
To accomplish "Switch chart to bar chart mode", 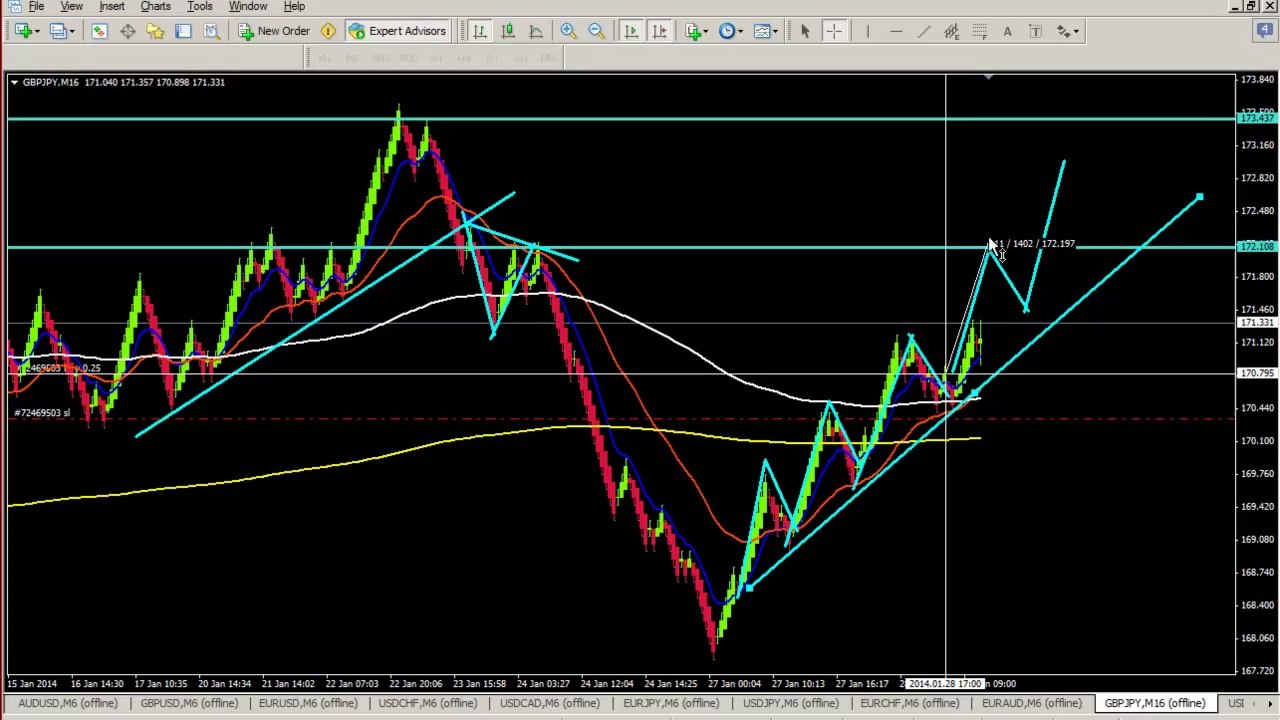I will (x=480, y=31).
